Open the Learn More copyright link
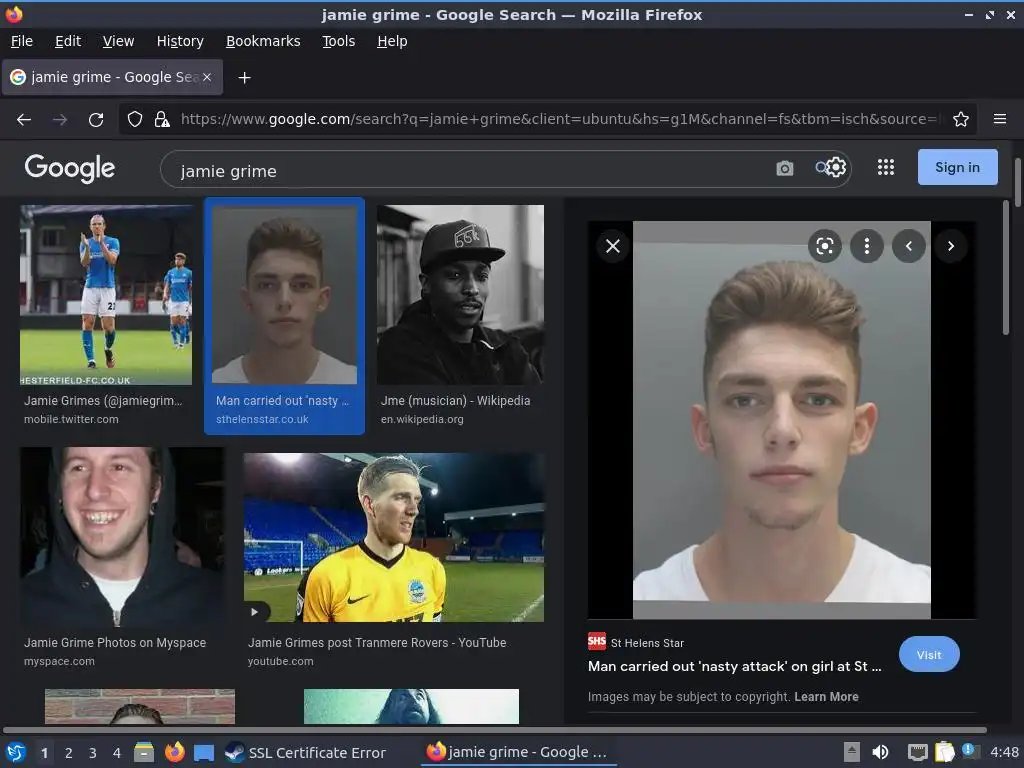 click(826, 697)
